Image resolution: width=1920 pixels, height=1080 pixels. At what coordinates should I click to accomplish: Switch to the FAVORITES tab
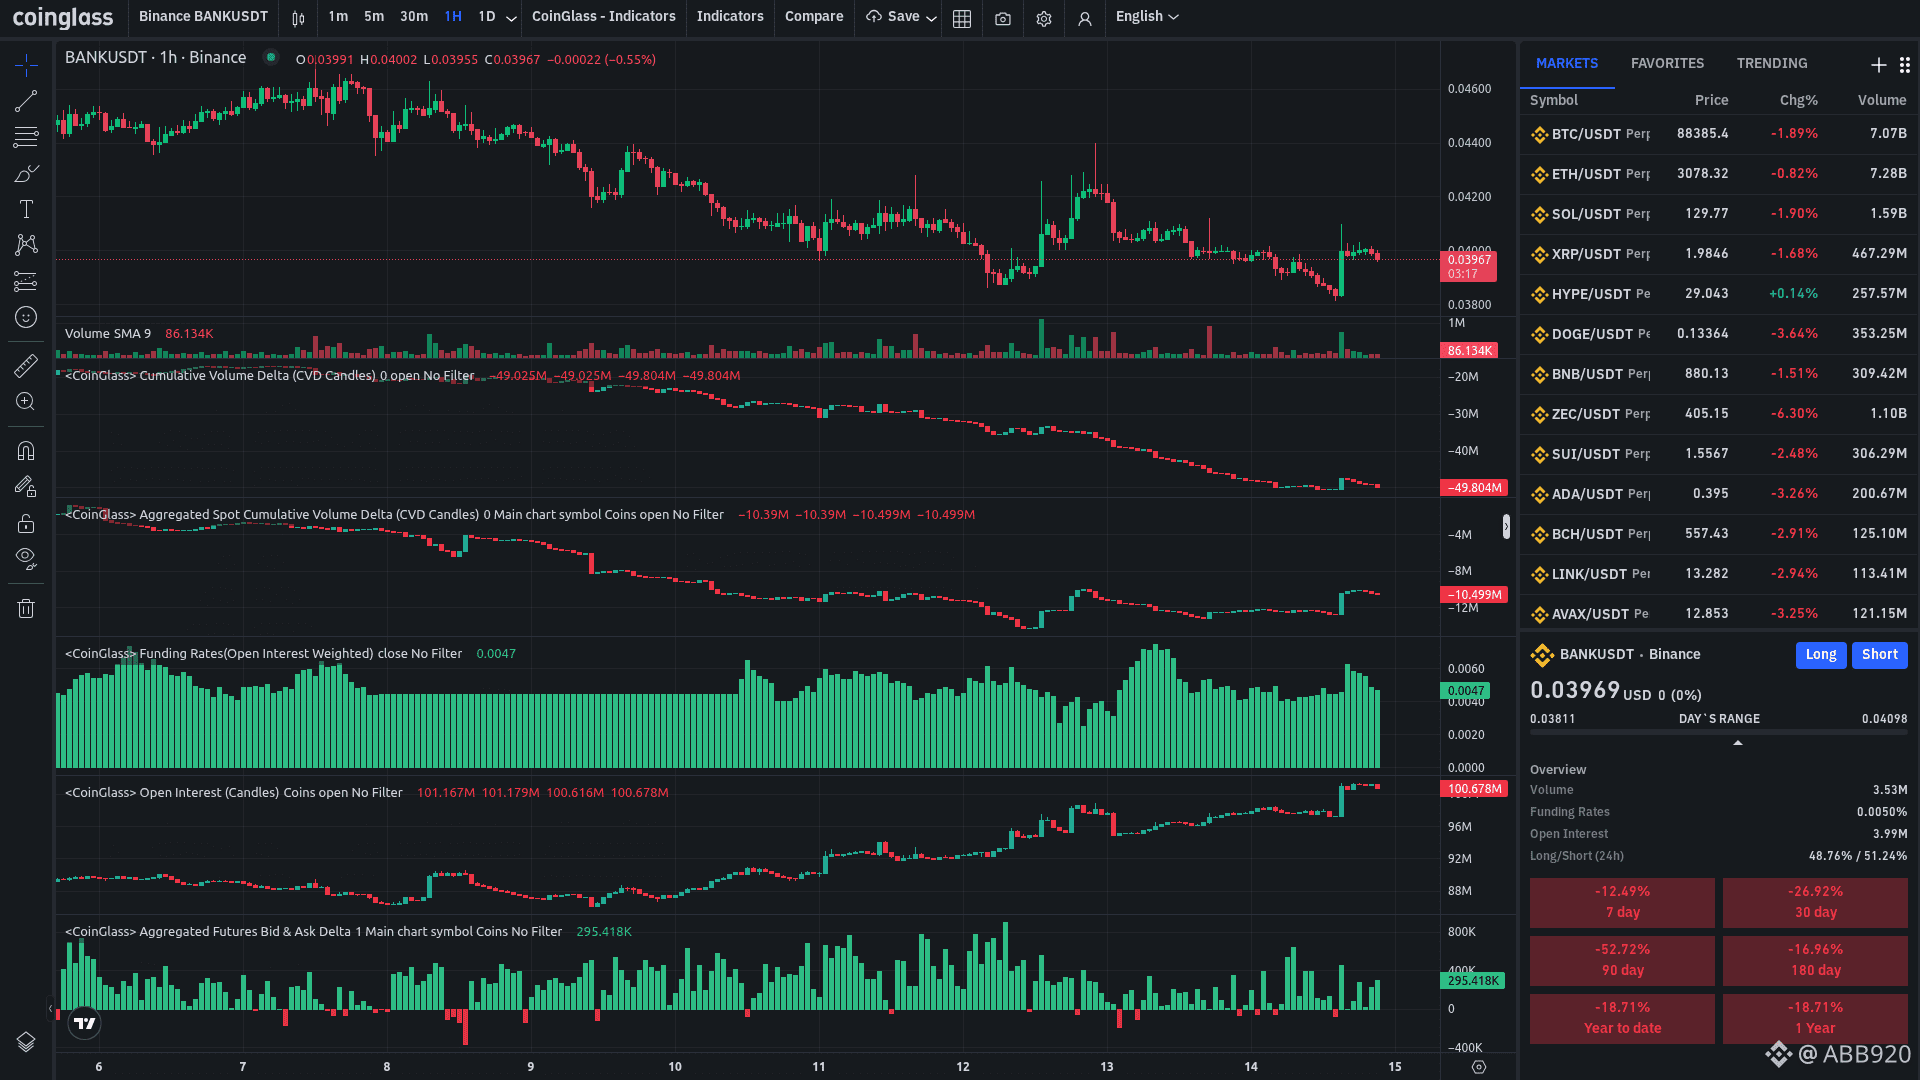[1667, 63]
